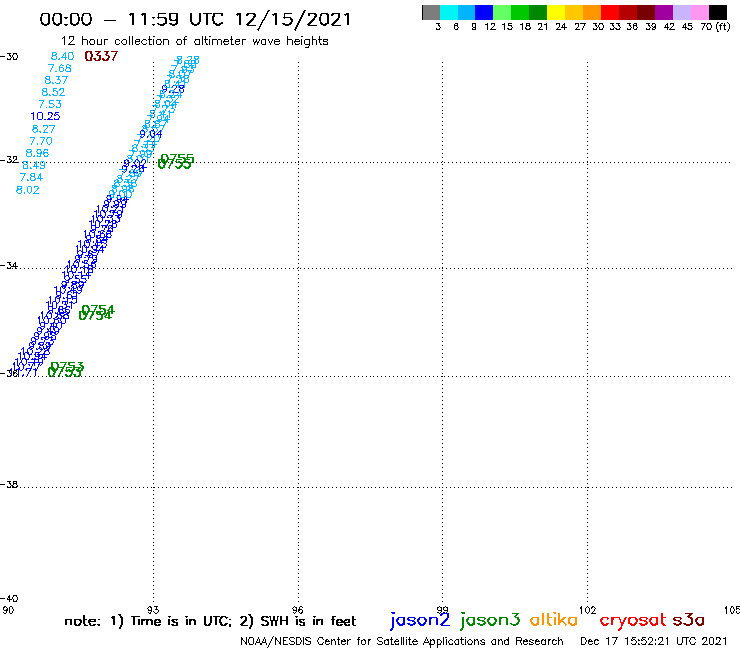The width and height of the screenshot is (740, 650).
Task: Pick the yellow swatch in the wave height legend
Action: tap(556, 12)
